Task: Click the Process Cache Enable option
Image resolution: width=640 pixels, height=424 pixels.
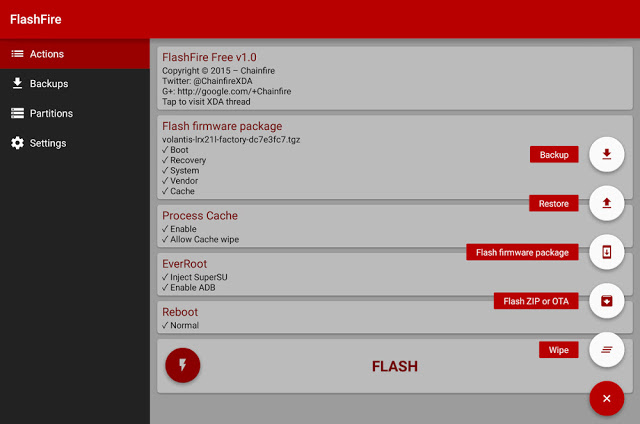Action: (179, 229)
